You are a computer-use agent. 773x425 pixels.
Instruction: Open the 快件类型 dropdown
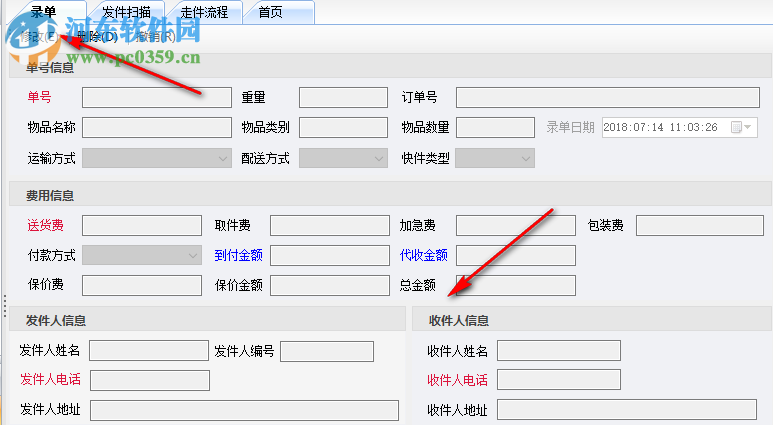(x=495, y=158)
